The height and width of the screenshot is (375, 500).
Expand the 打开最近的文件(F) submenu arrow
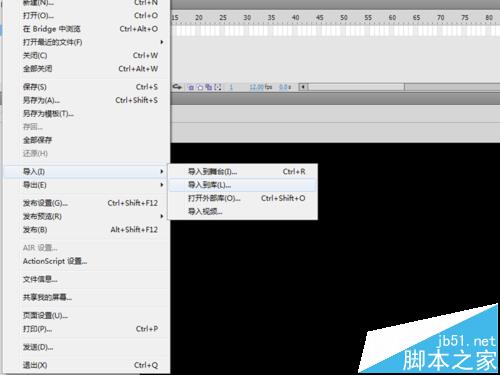coord(162,42)
